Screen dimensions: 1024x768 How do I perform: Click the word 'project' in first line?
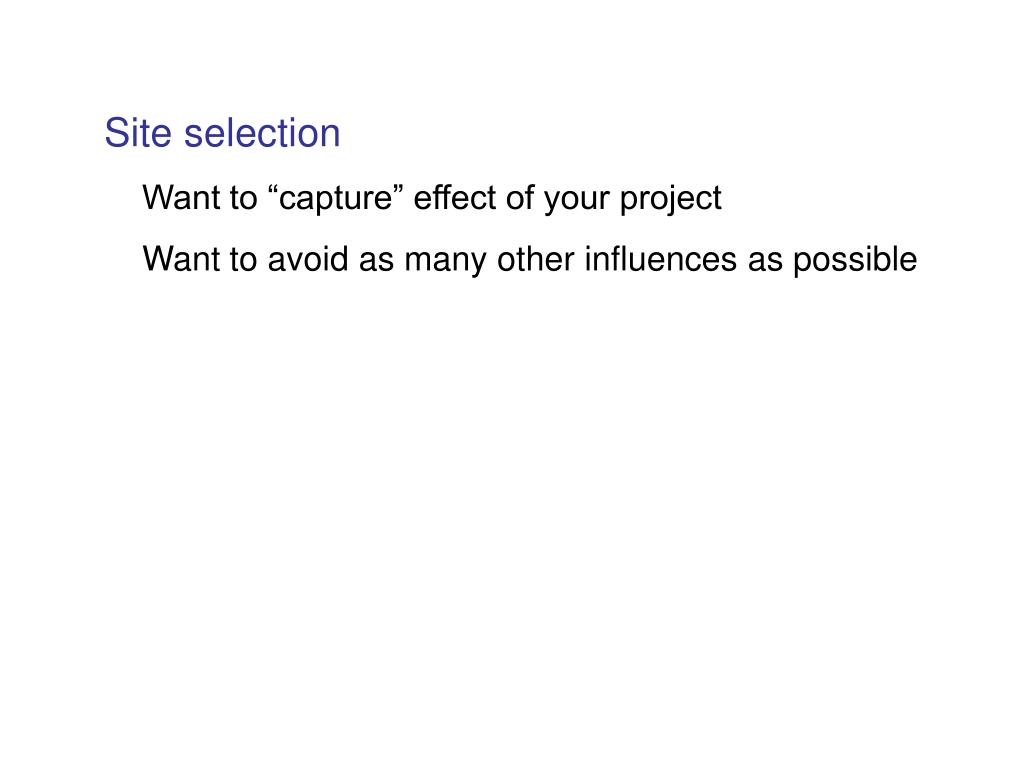click(670, 199)
